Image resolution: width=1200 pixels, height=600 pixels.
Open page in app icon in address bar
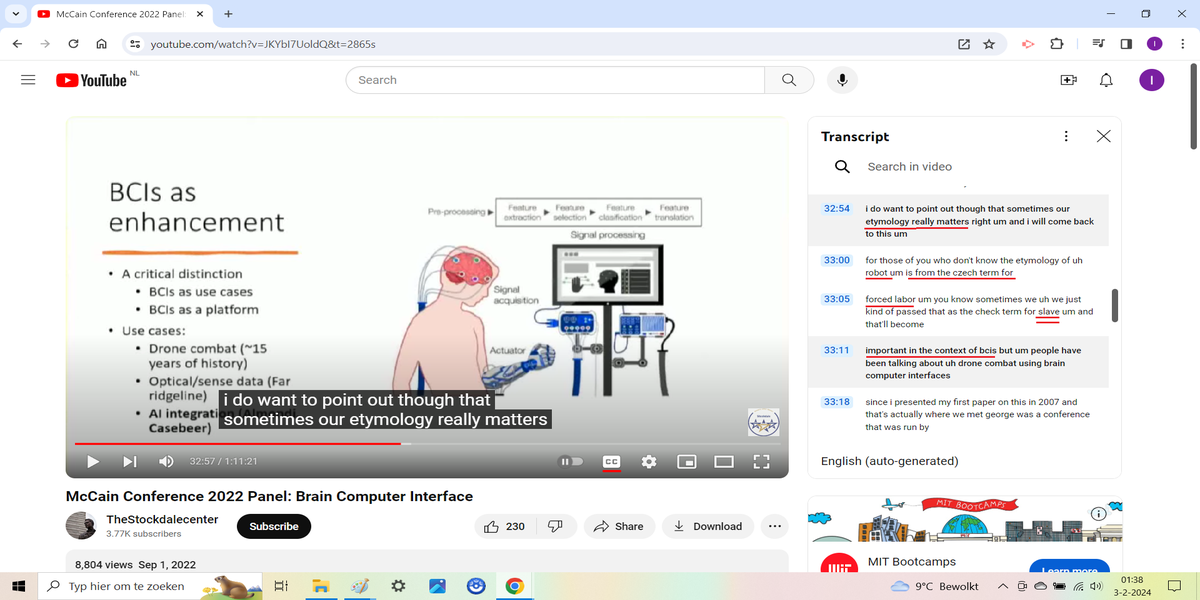pos(963,44)
